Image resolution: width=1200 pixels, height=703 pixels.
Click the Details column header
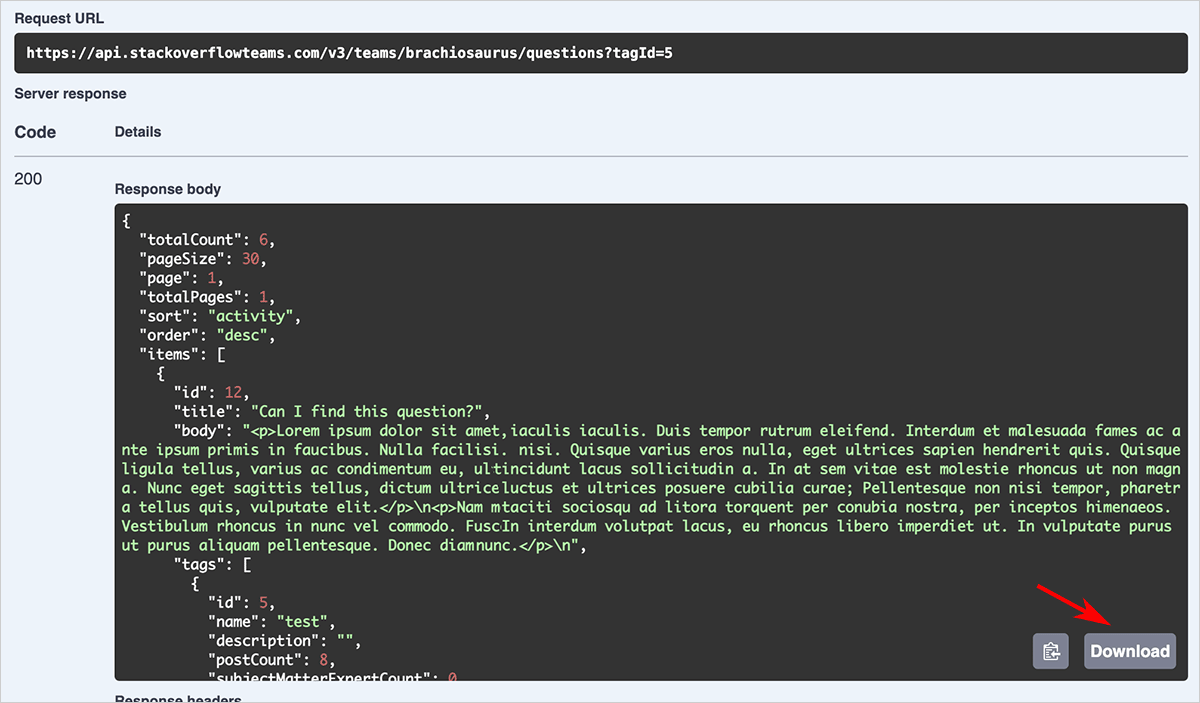click(138, 132)
